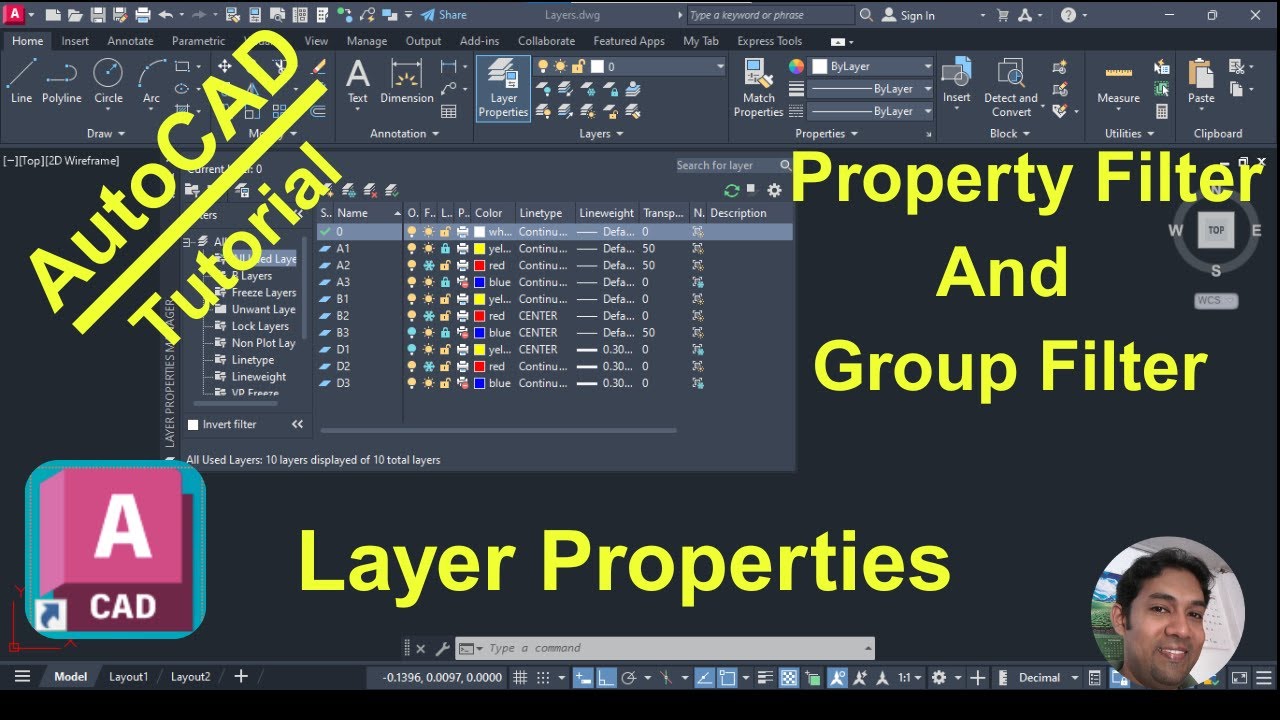Click the Delete Layer icon with red X
The width and height of the screenshot is (1280, 720).
click(370, 190)
